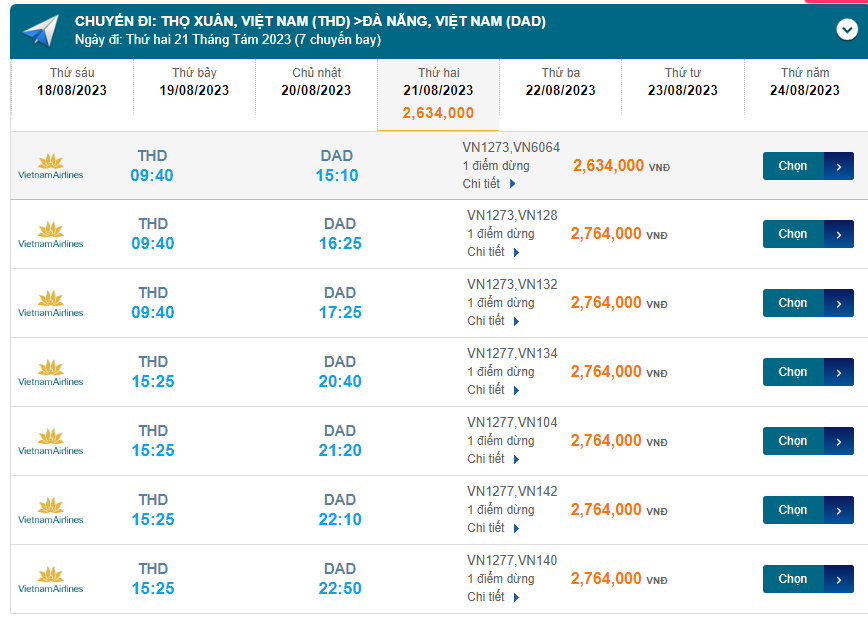
Task: Show Chi tiết for flight VN1277,VN134
Action: tap(494, 390)
